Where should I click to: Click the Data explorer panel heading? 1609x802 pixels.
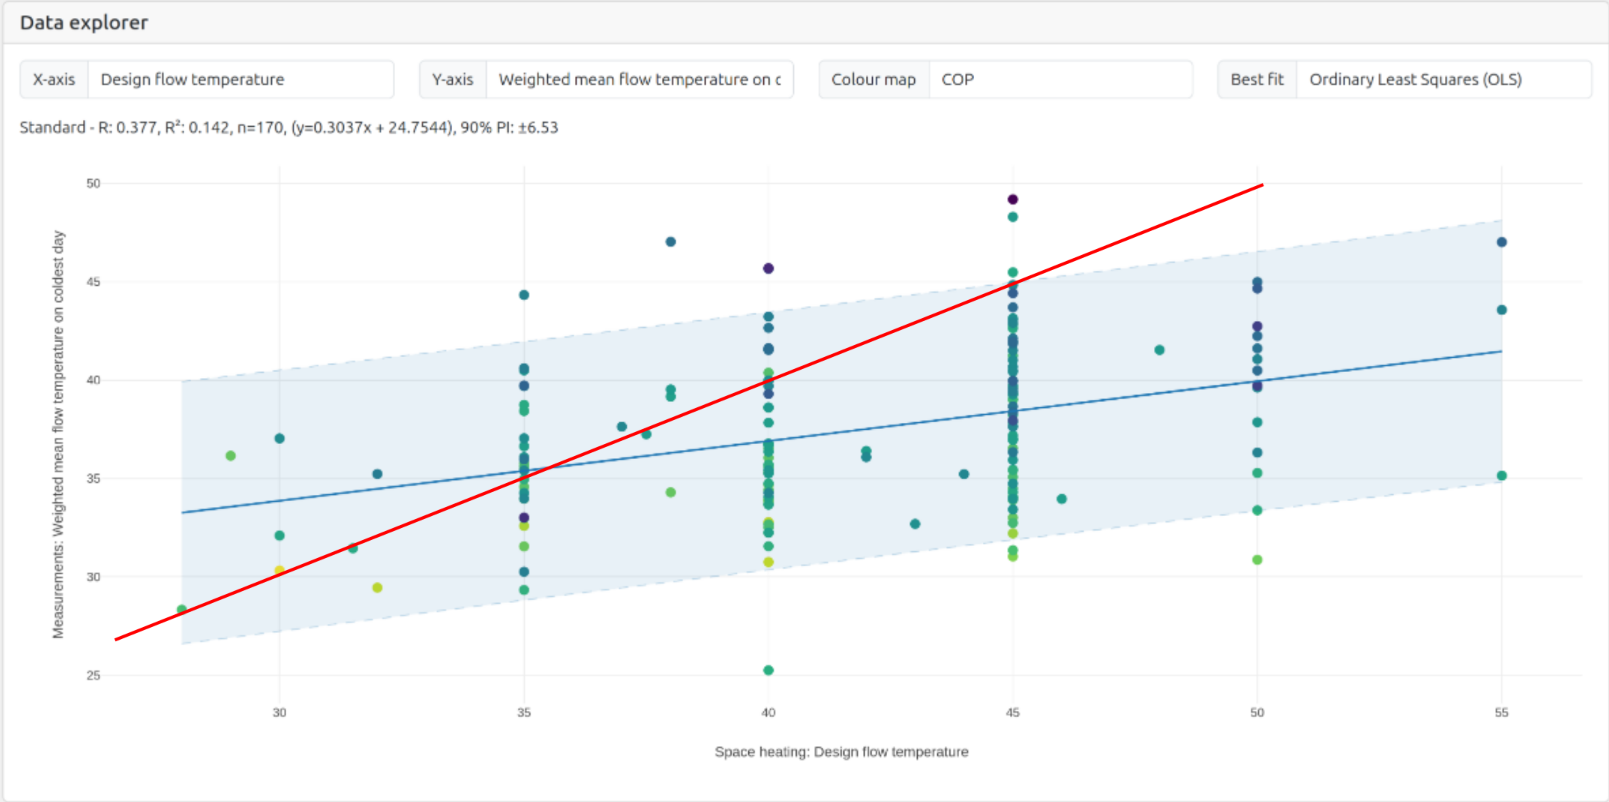[84, 23]
